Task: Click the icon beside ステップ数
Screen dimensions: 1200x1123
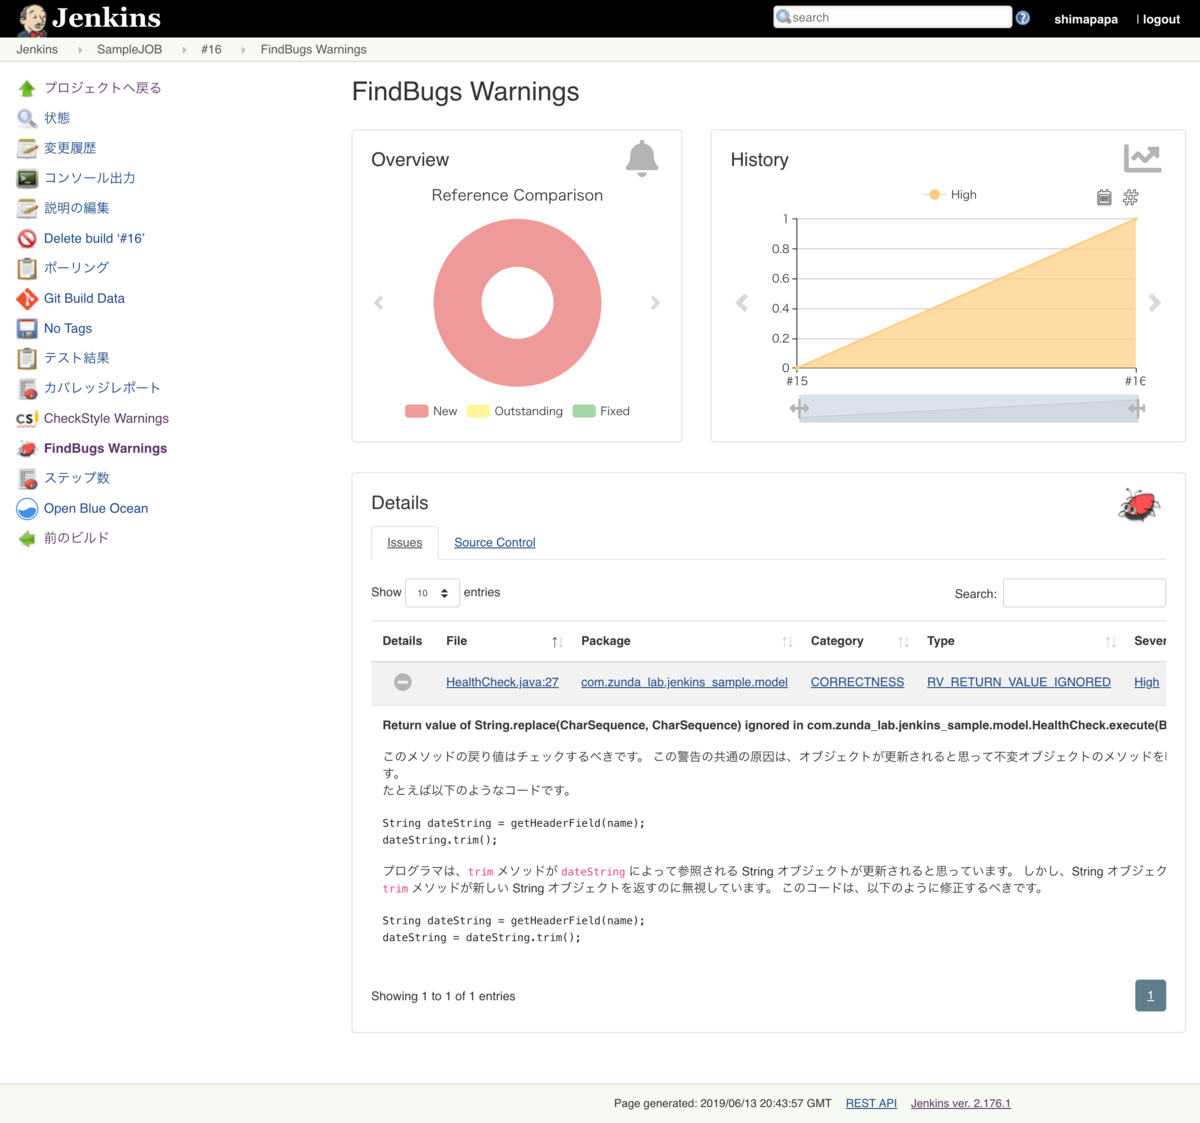Action: click(27, 479)
